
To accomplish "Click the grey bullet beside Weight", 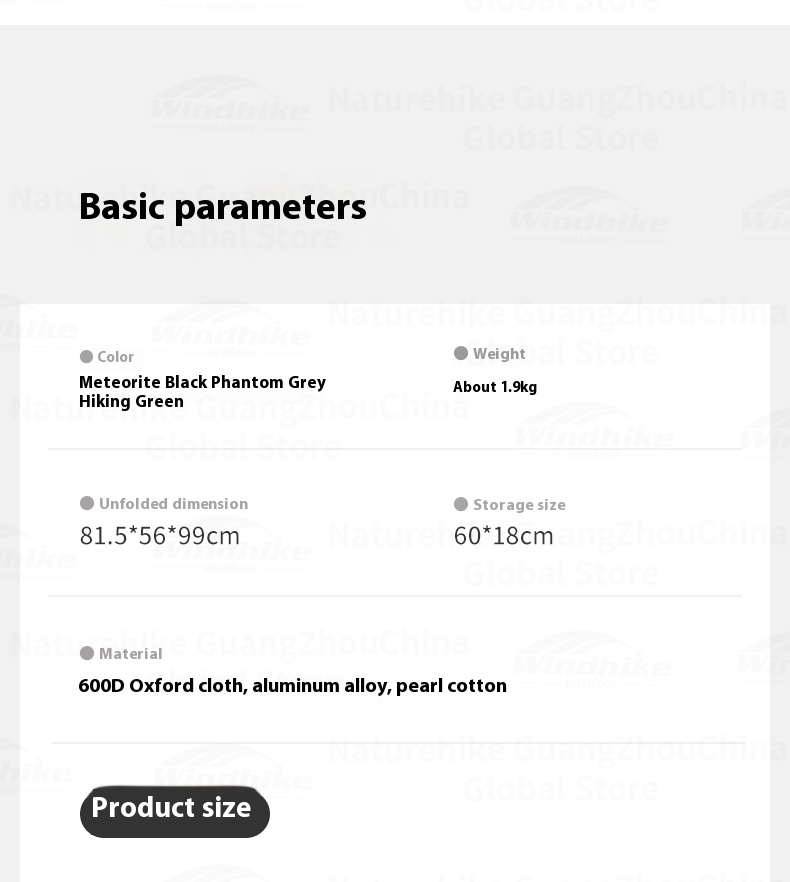I will (x=461, y=353).
